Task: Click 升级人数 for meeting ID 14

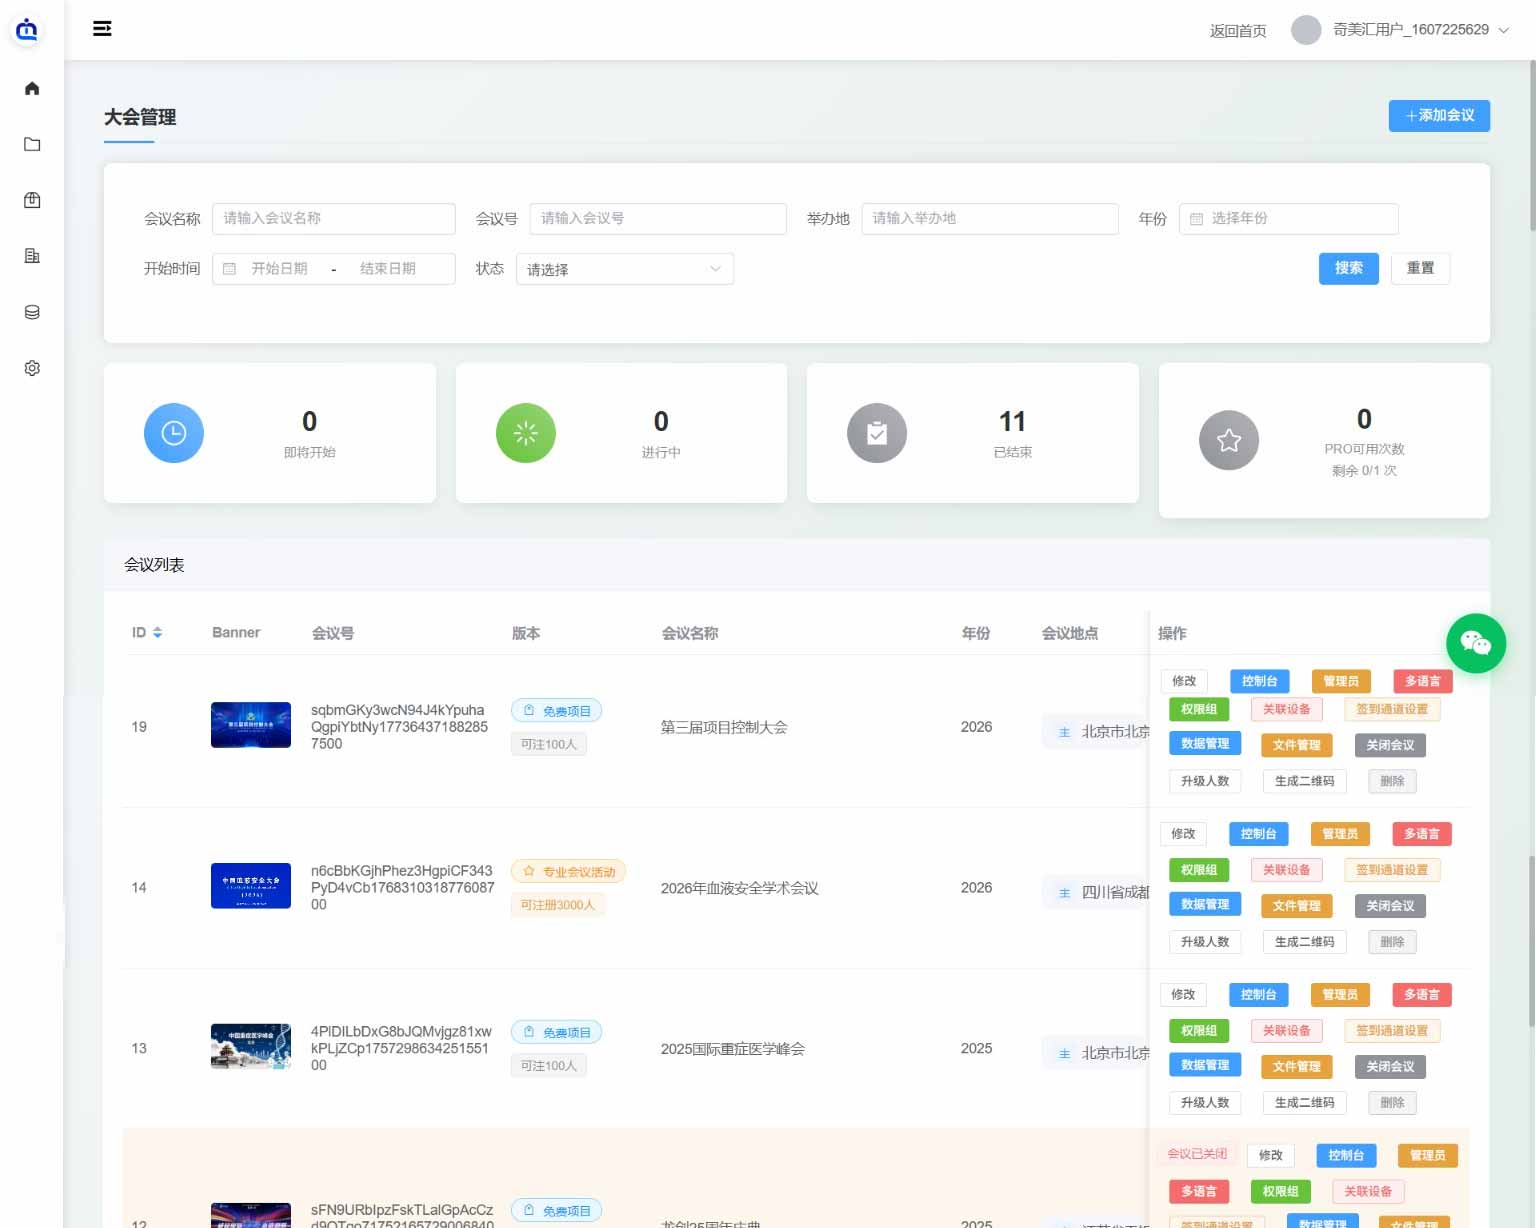Action: tap(1205, 942)
